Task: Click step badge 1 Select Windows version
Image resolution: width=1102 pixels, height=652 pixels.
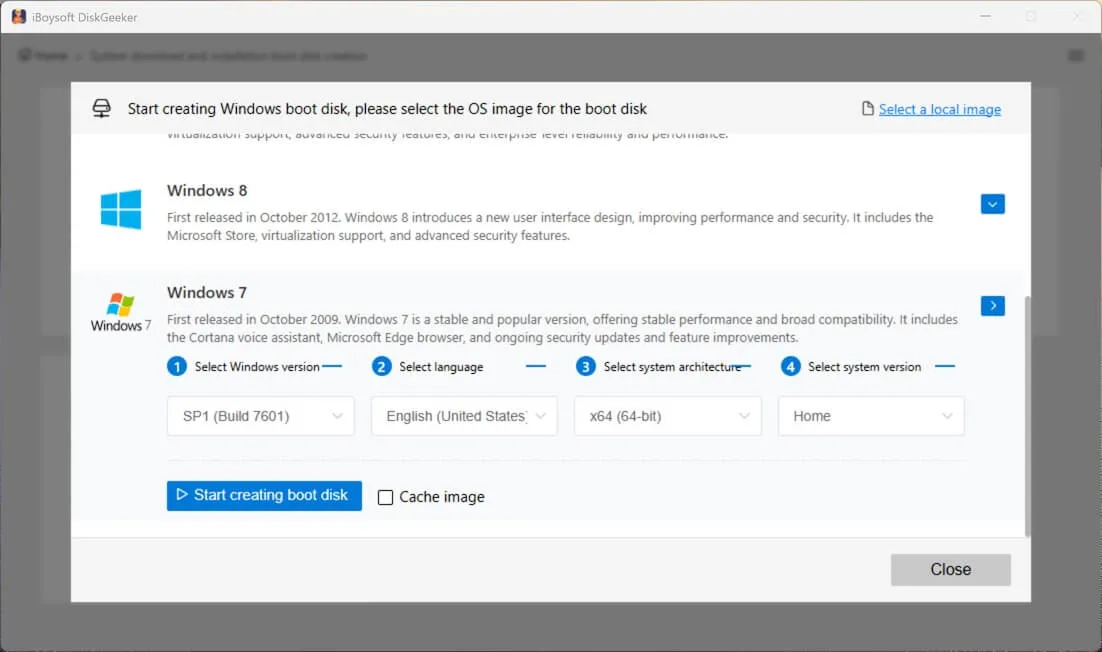Action: [178, 366]
